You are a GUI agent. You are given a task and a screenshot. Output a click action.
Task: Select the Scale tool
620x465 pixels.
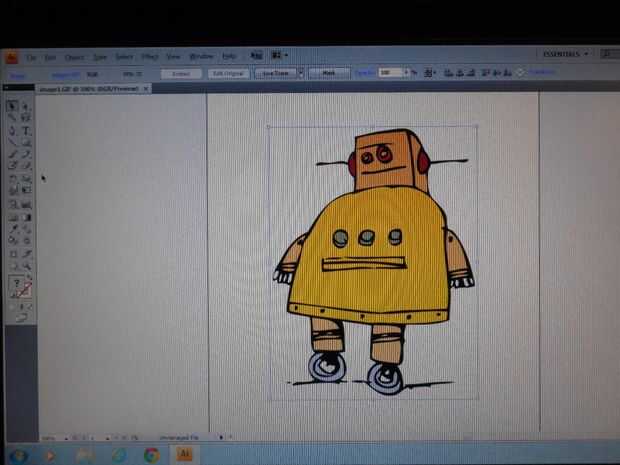[x=26, y=179]
